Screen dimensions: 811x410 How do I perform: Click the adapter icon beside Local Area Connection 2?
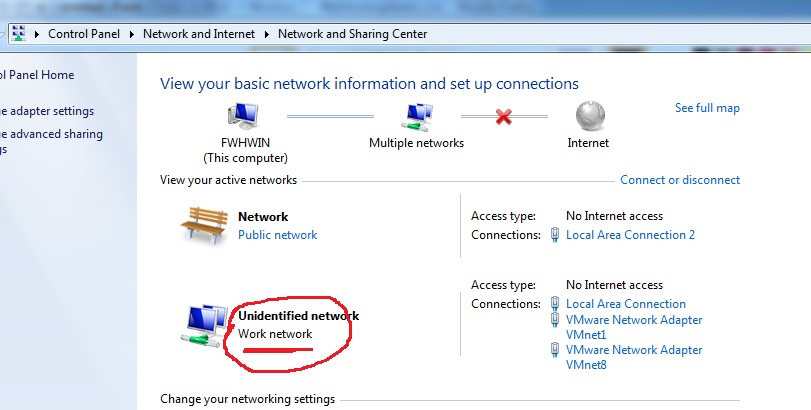(555, 235)
